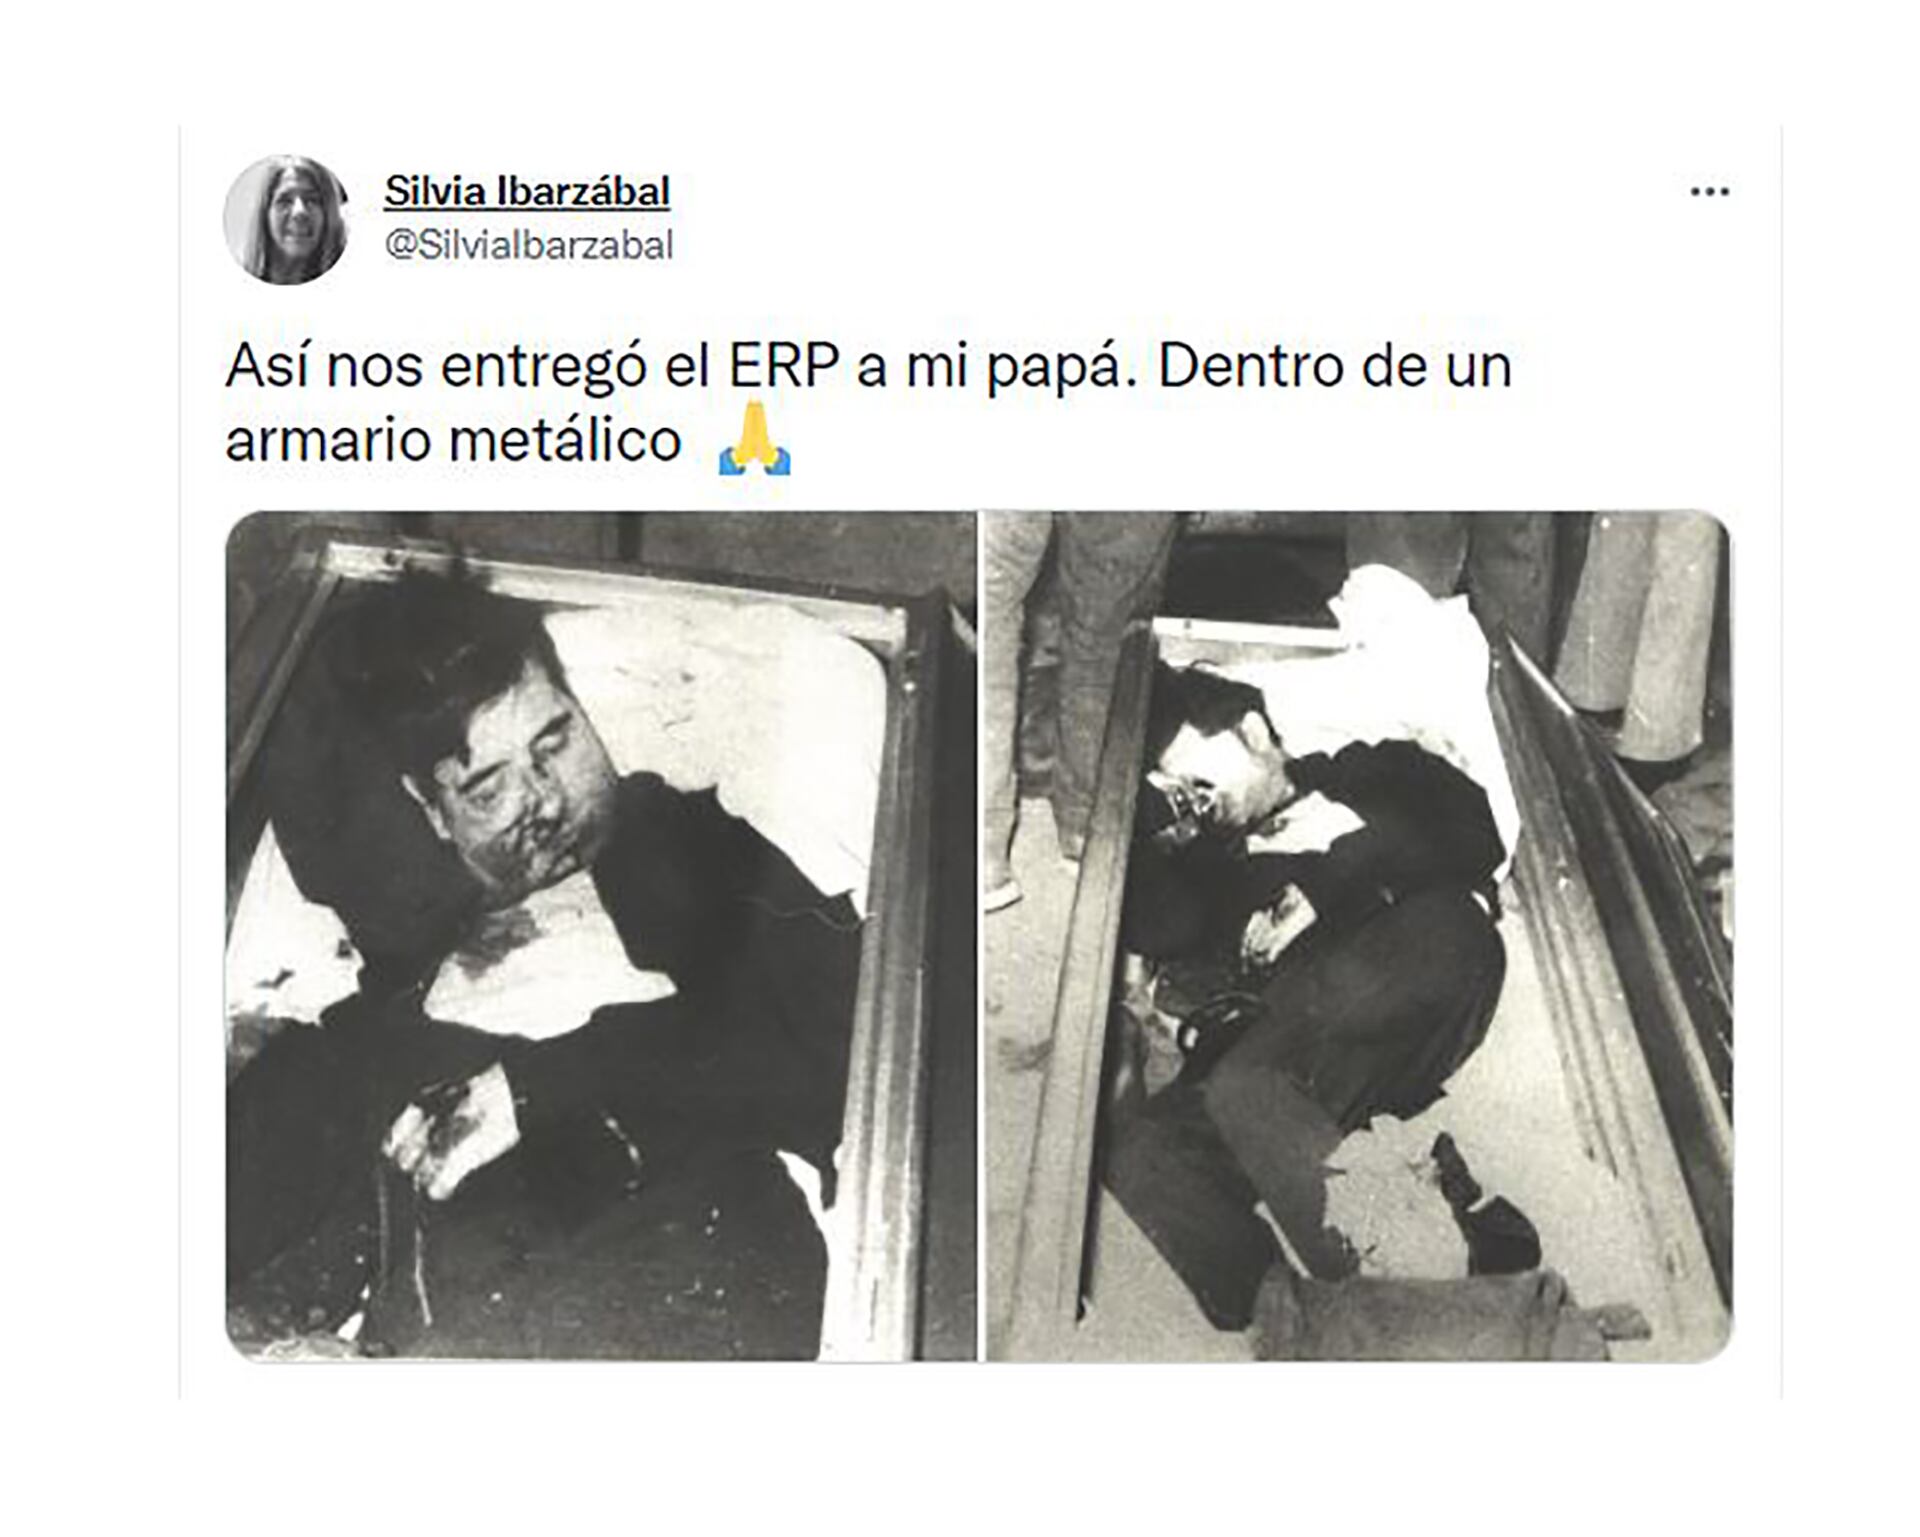Open the tweet's three-dot more options menu
Viewport: 1920px width, 1537px height.
pyautogui.click(x=1709, y=191)
